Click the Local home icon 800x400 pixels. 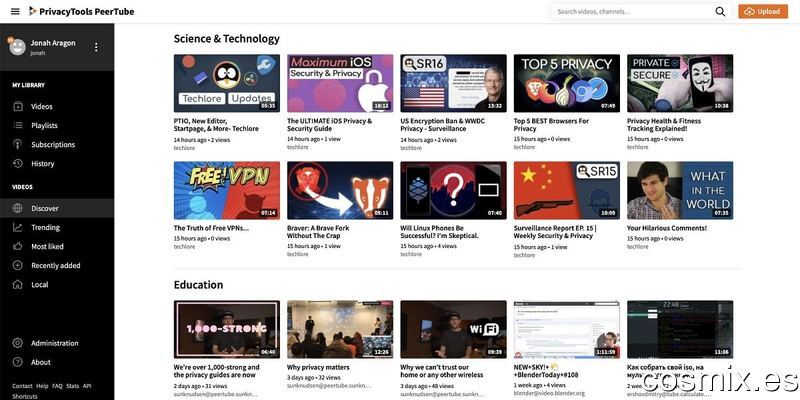(x=18, y=284)
